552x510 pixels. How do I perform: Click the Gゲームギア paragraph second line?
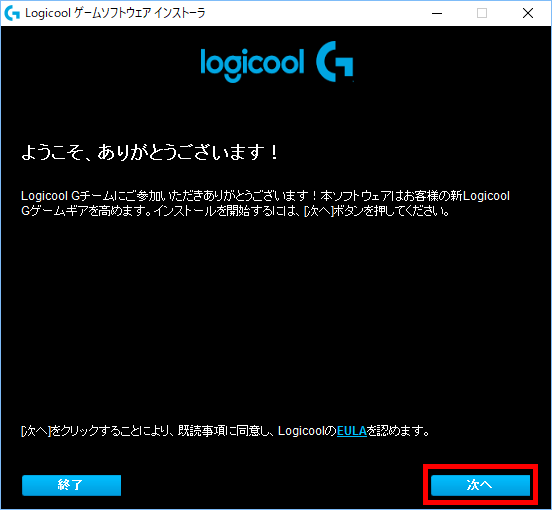point(235,211)
